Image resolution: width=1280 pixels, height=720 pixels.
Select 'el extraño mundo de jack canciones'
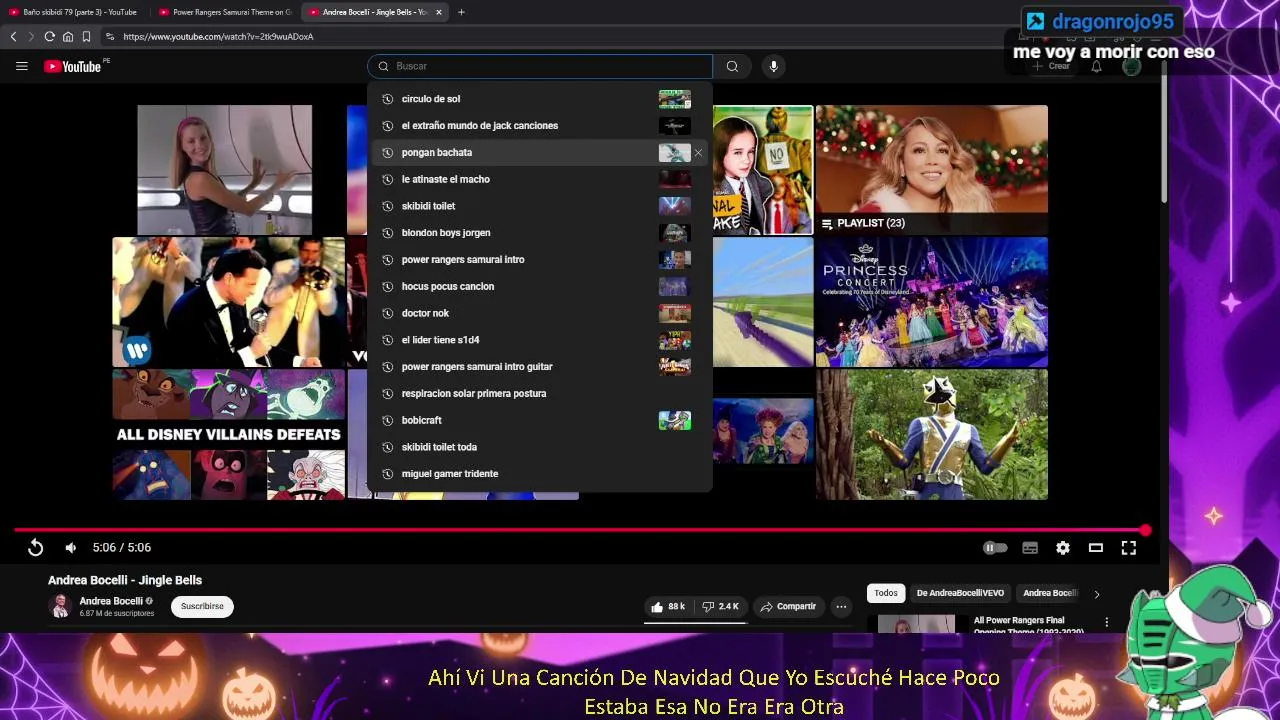pyautogui.click(x=539, y=126)
